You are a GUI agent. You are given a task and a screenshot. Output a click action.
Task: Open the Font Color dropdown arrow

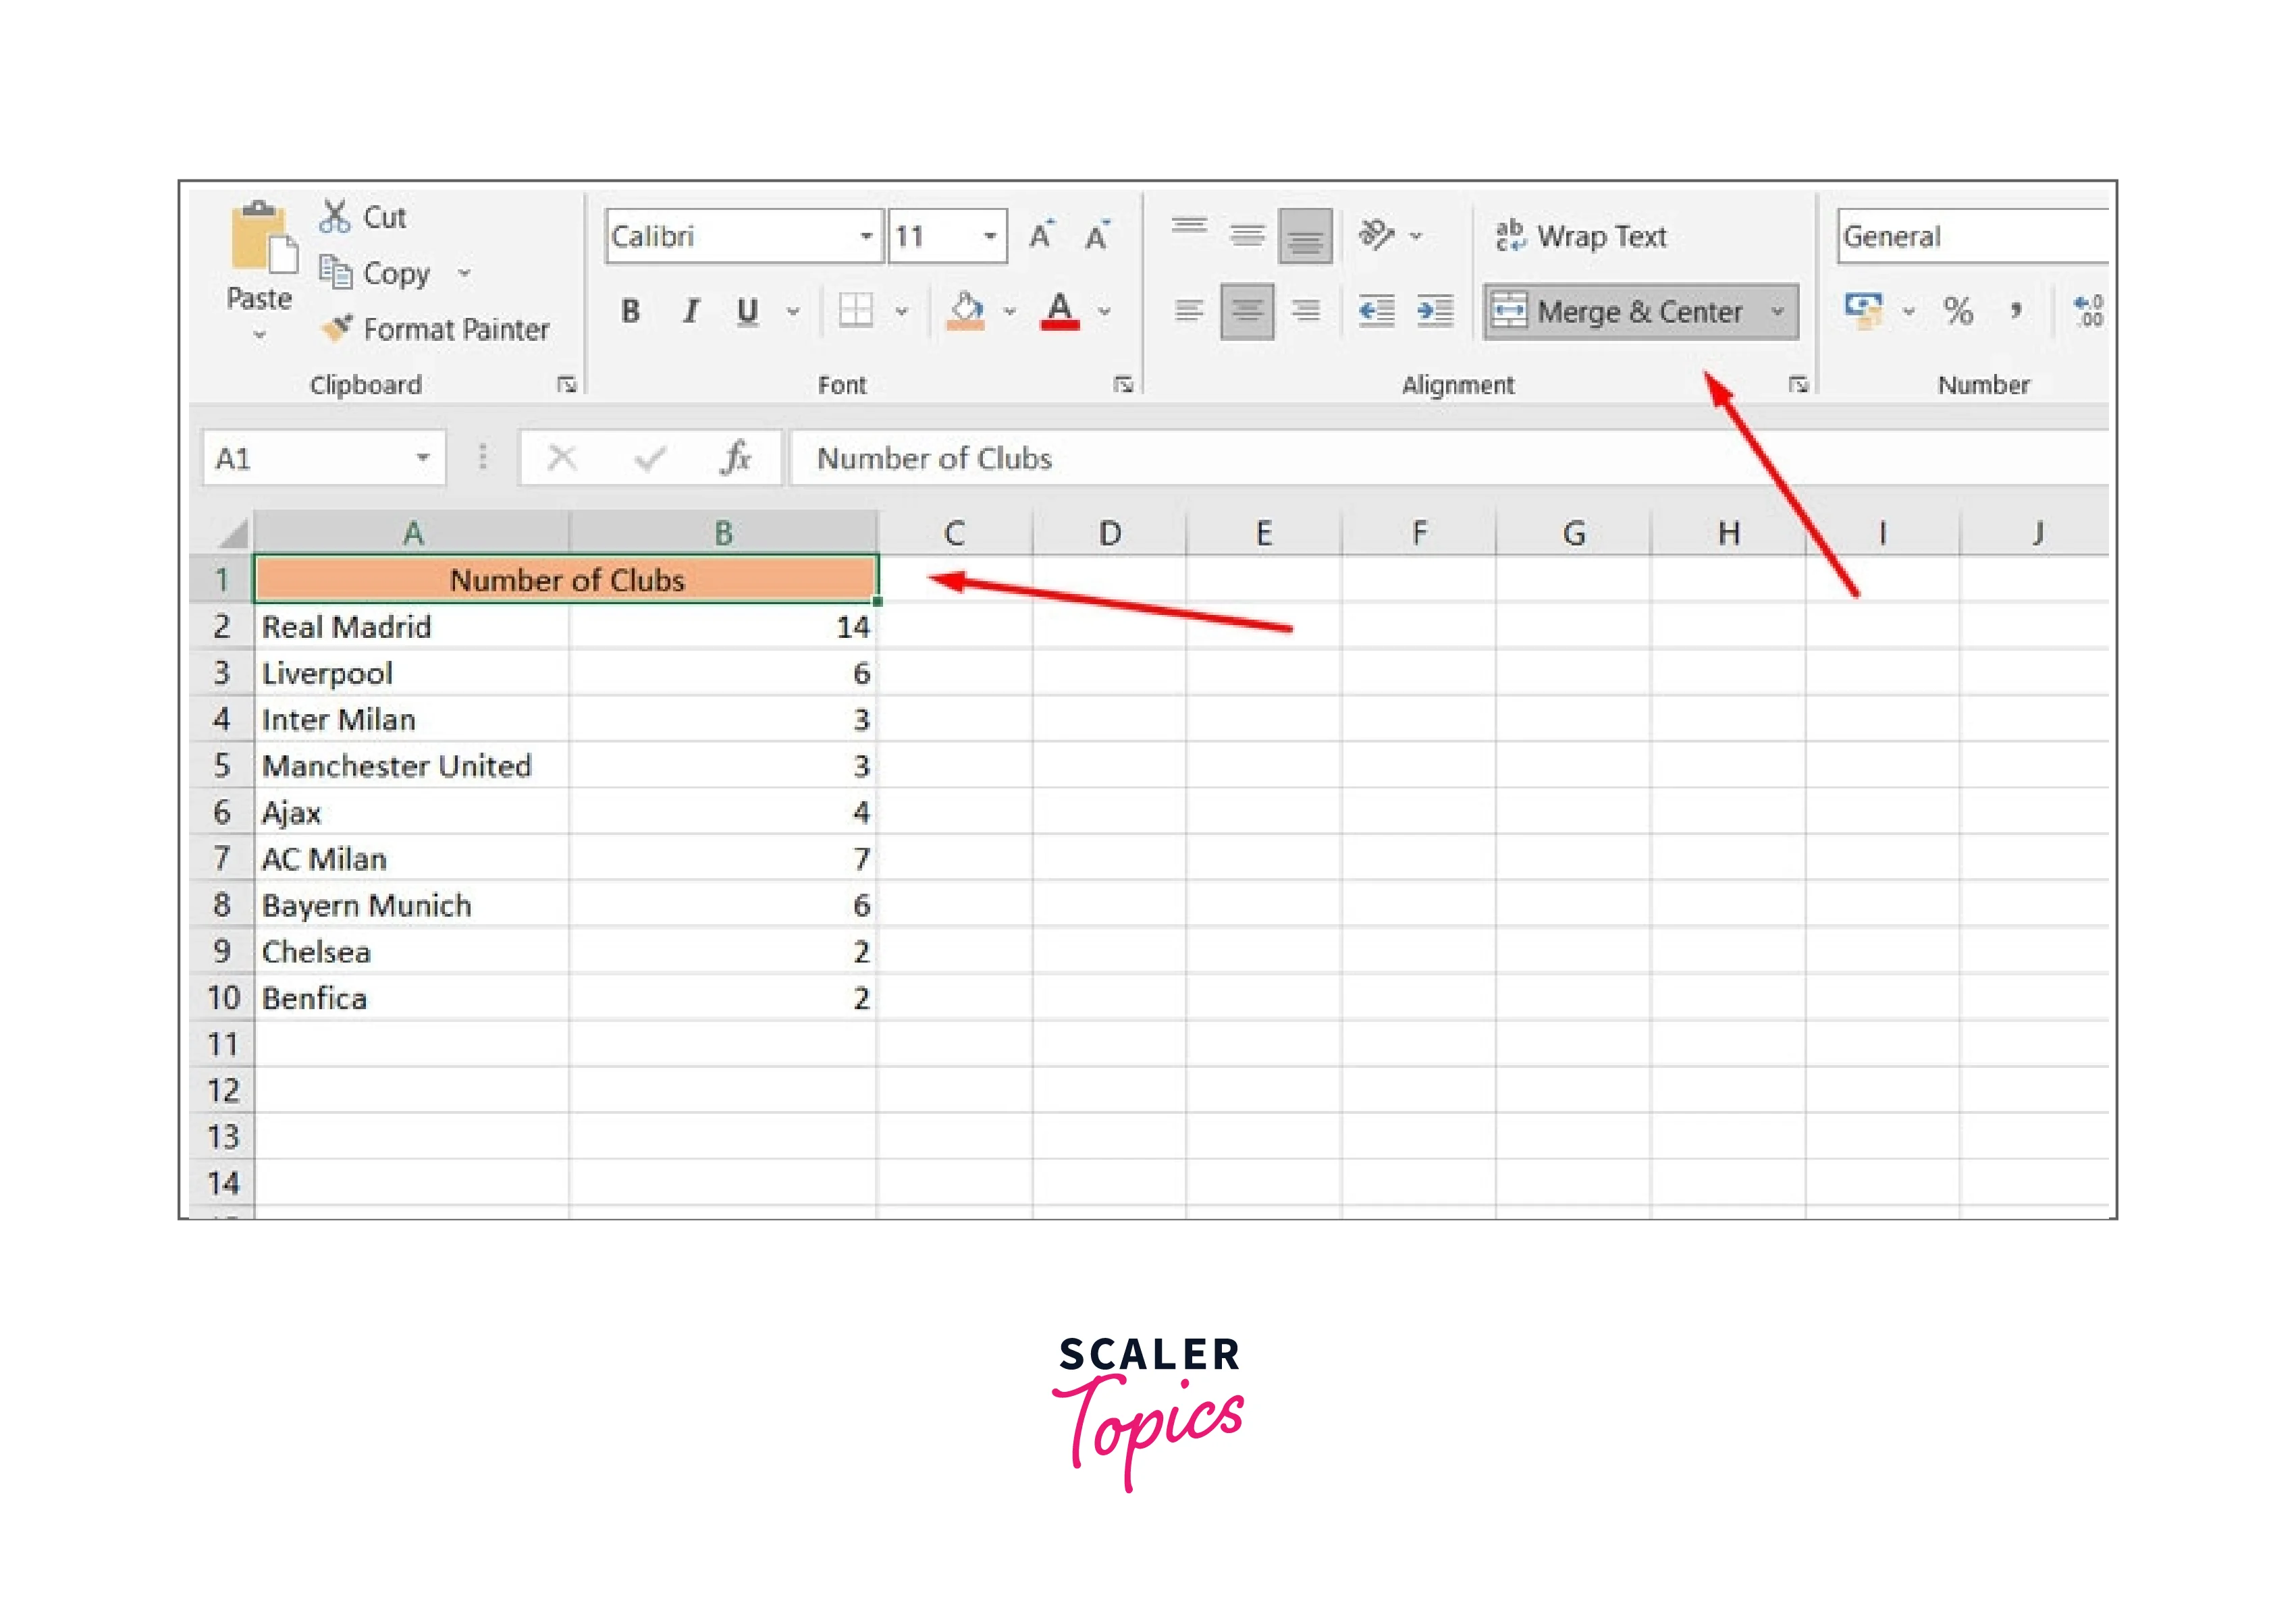coord(1105,312)
